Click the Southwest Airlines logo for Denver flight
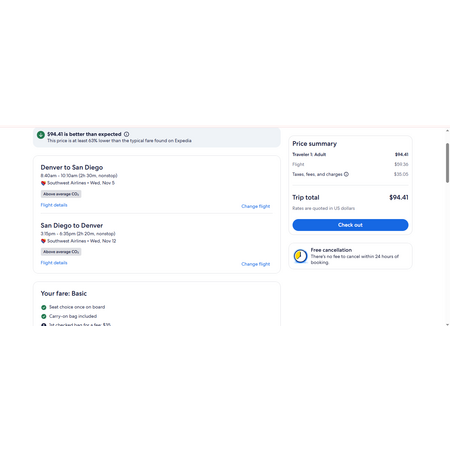This screenshot has width=450, height=450. (43, 183)
